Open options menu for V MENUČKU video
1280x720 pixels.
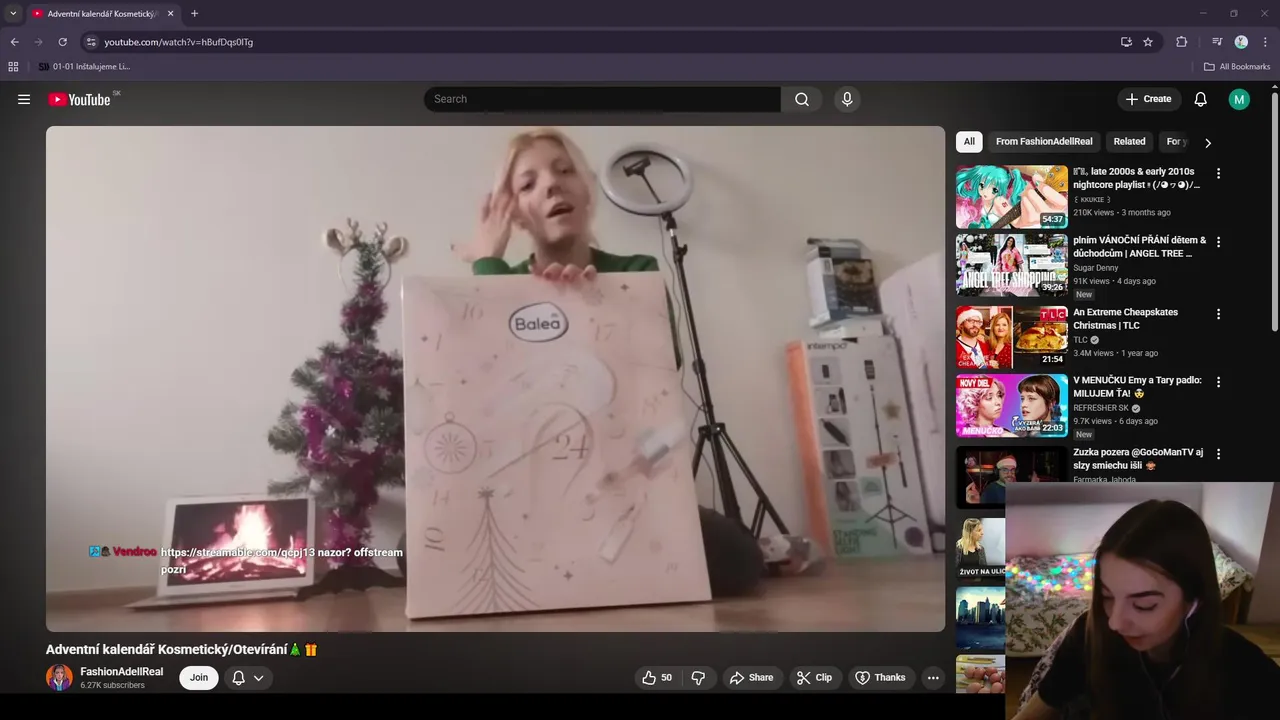1218,382
